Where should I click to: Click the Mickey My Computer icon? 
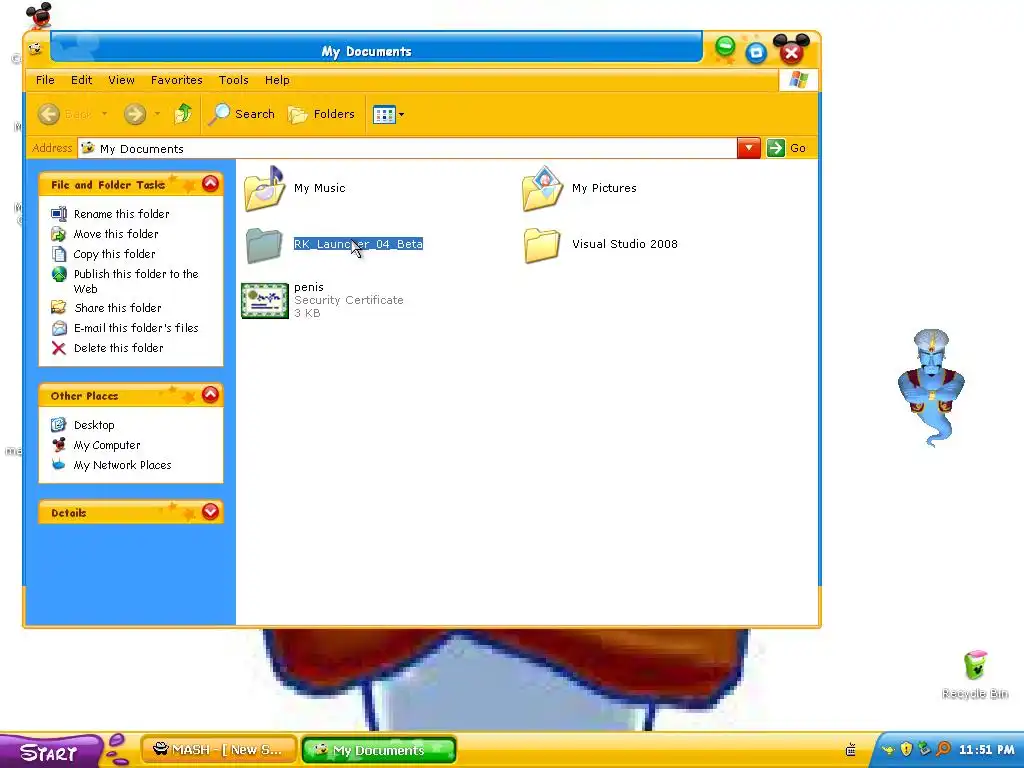click(x=59, y=445)
